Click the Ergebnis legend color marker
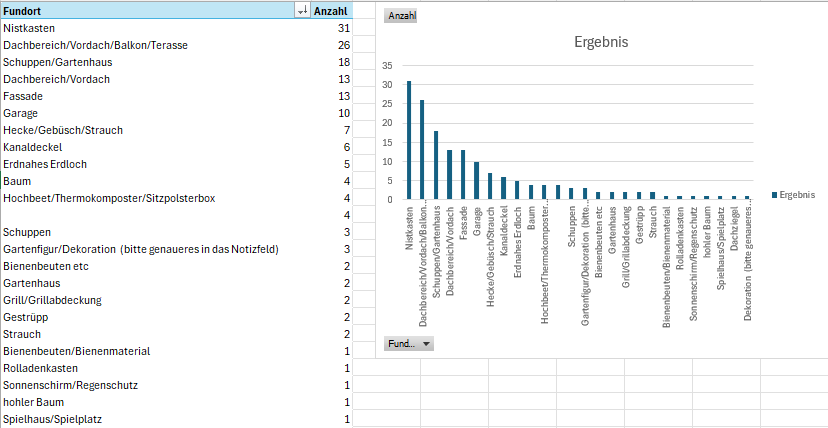 click(775, 195)
